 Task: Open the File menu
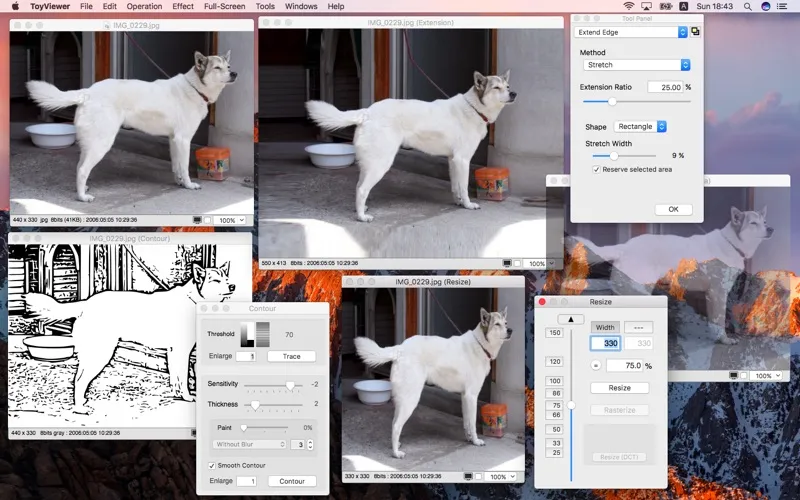pyautogui.click(x=86, y=6)
